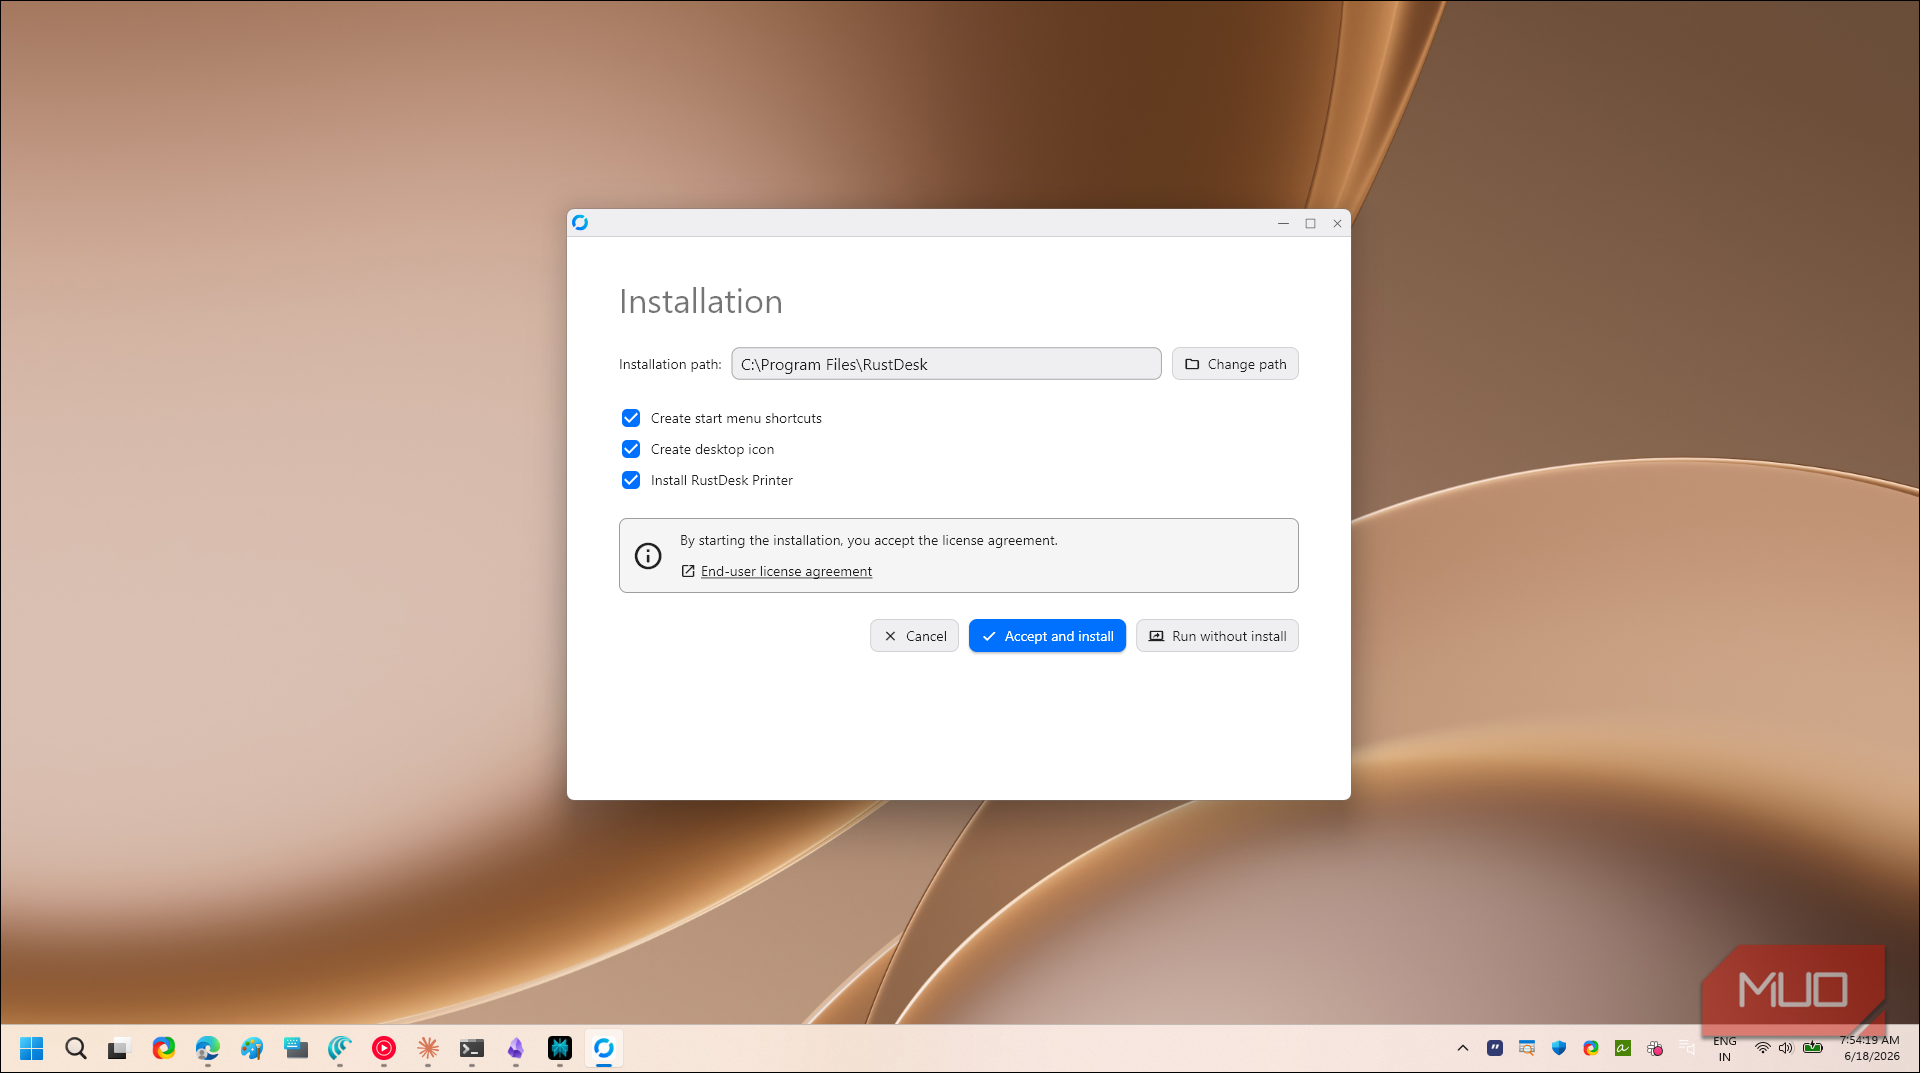Click the RustDesk logo in installer title bar
The height and width of the screenshot is (1073, 1920).
click(x=580, y=222)
